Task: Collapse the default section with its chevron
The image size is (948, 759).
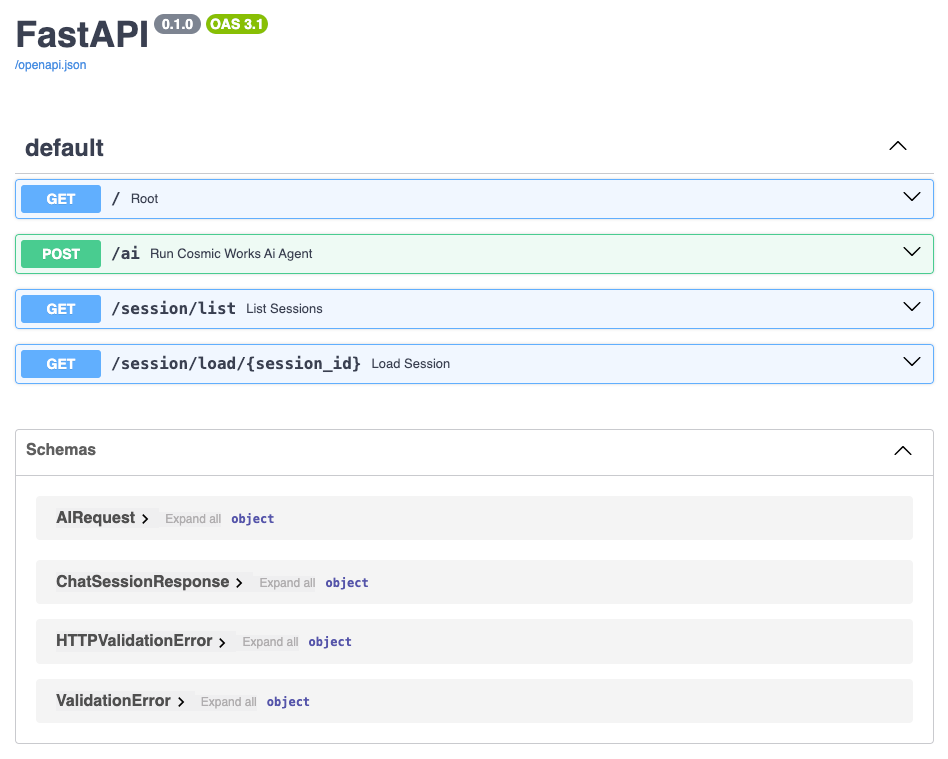Action: point(898,146)
